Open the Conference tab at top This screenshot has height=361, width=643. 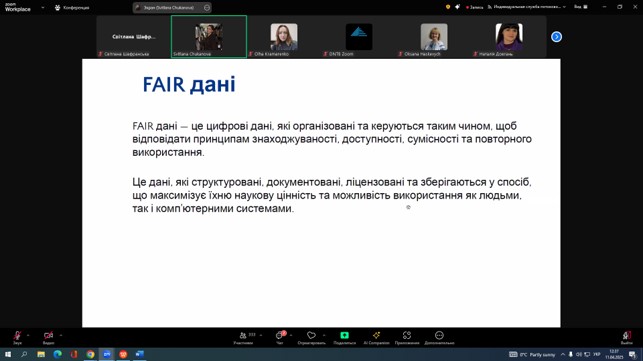[72, 7]
